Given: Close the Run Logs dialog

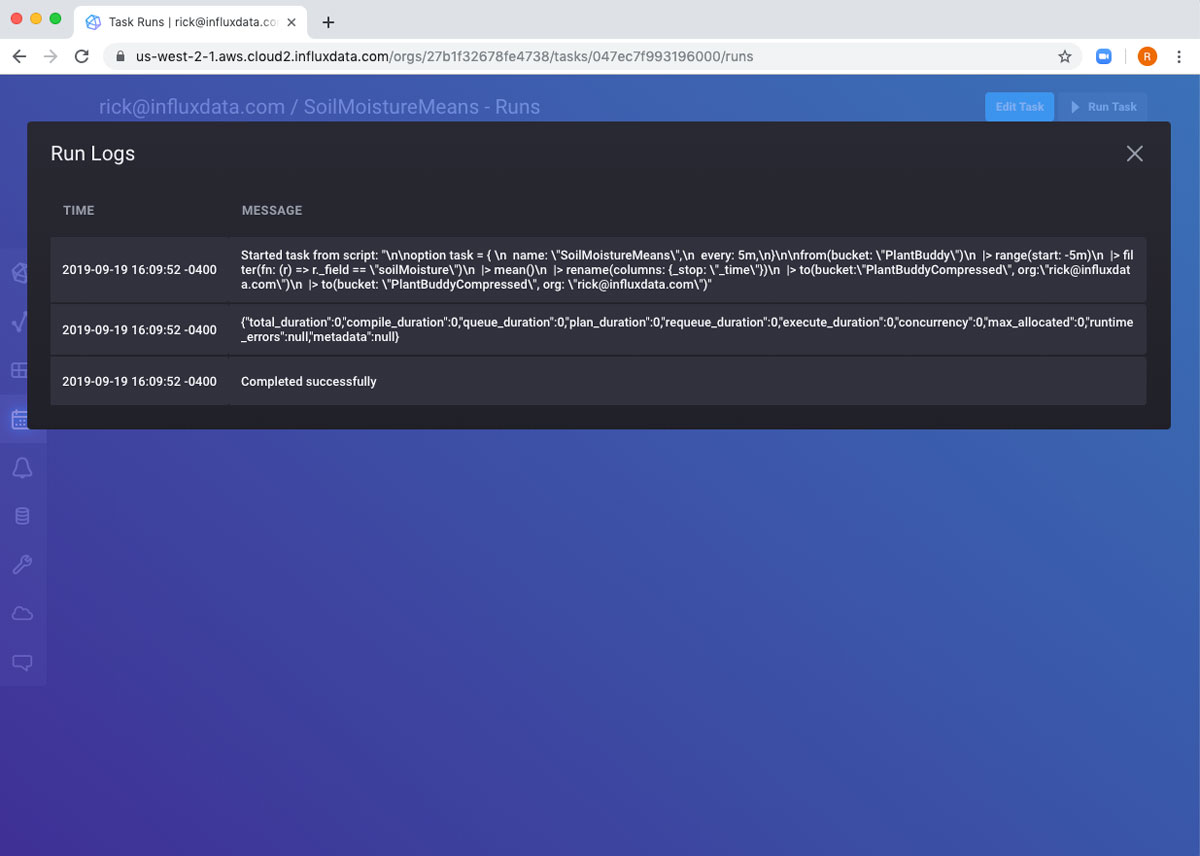Looking at the screenshot, I should pos(1134,153).
